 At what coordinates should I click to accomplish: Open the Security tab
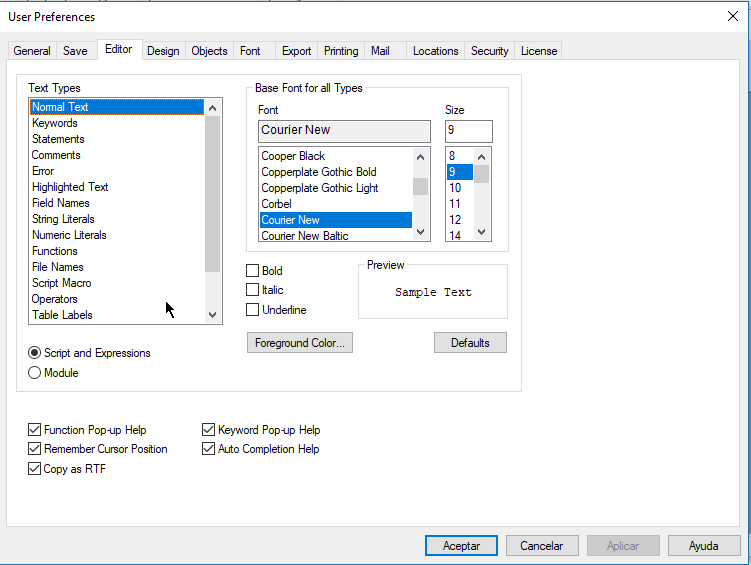(x=489, y=51)
